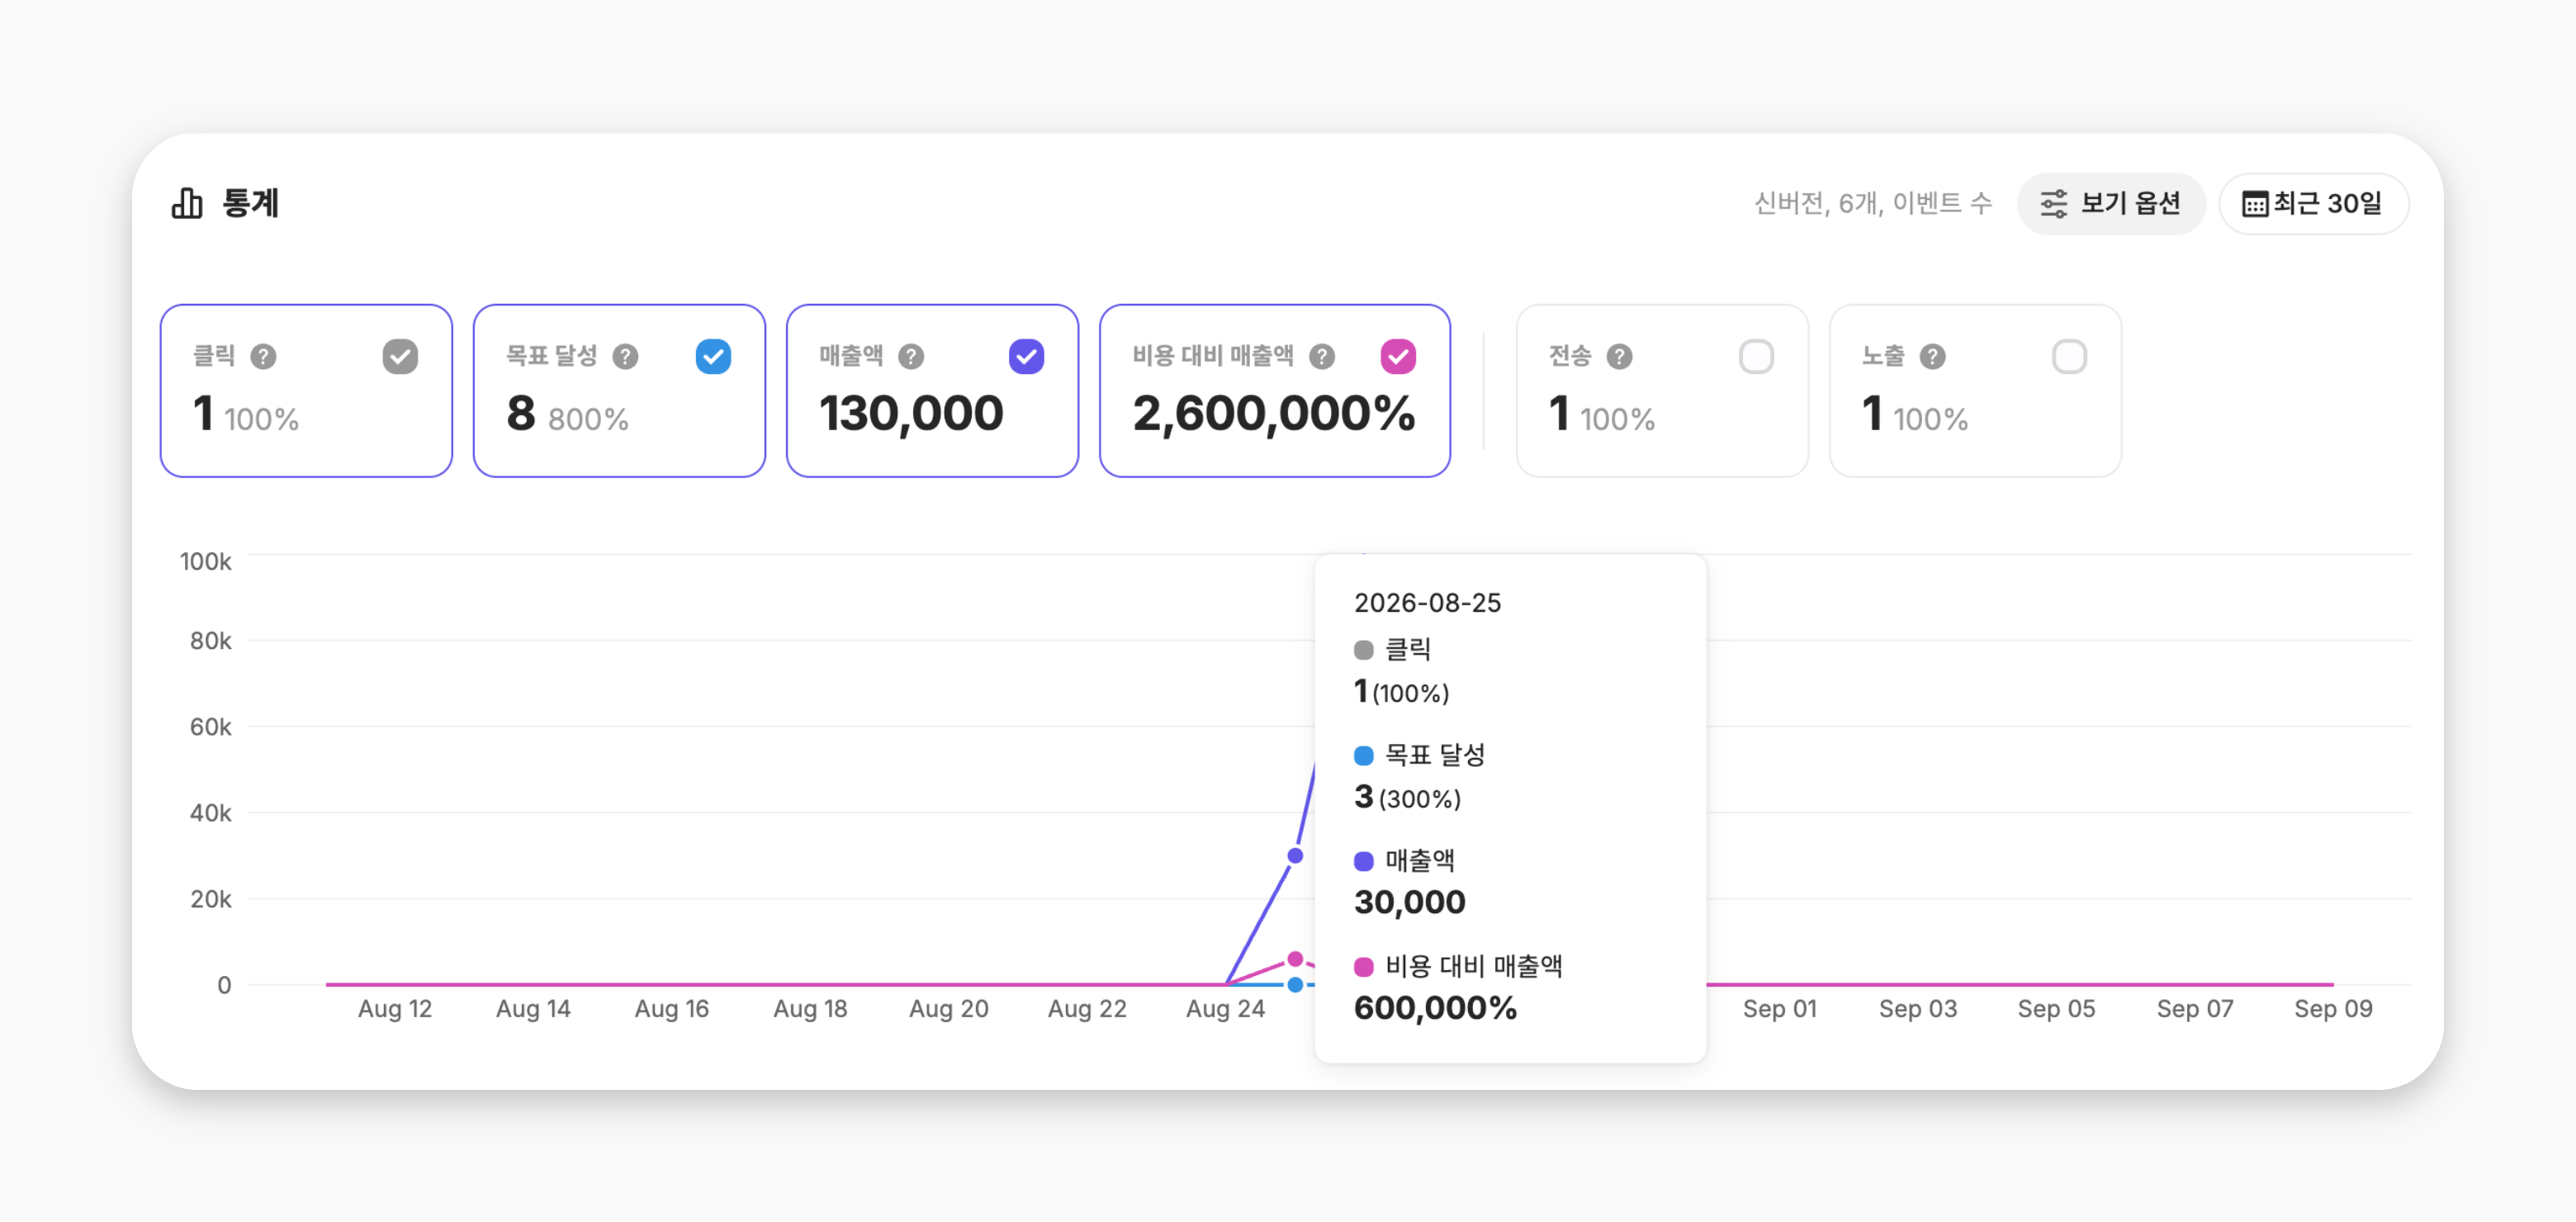Click the bar chart icon beside 통계

pos(187,203)
